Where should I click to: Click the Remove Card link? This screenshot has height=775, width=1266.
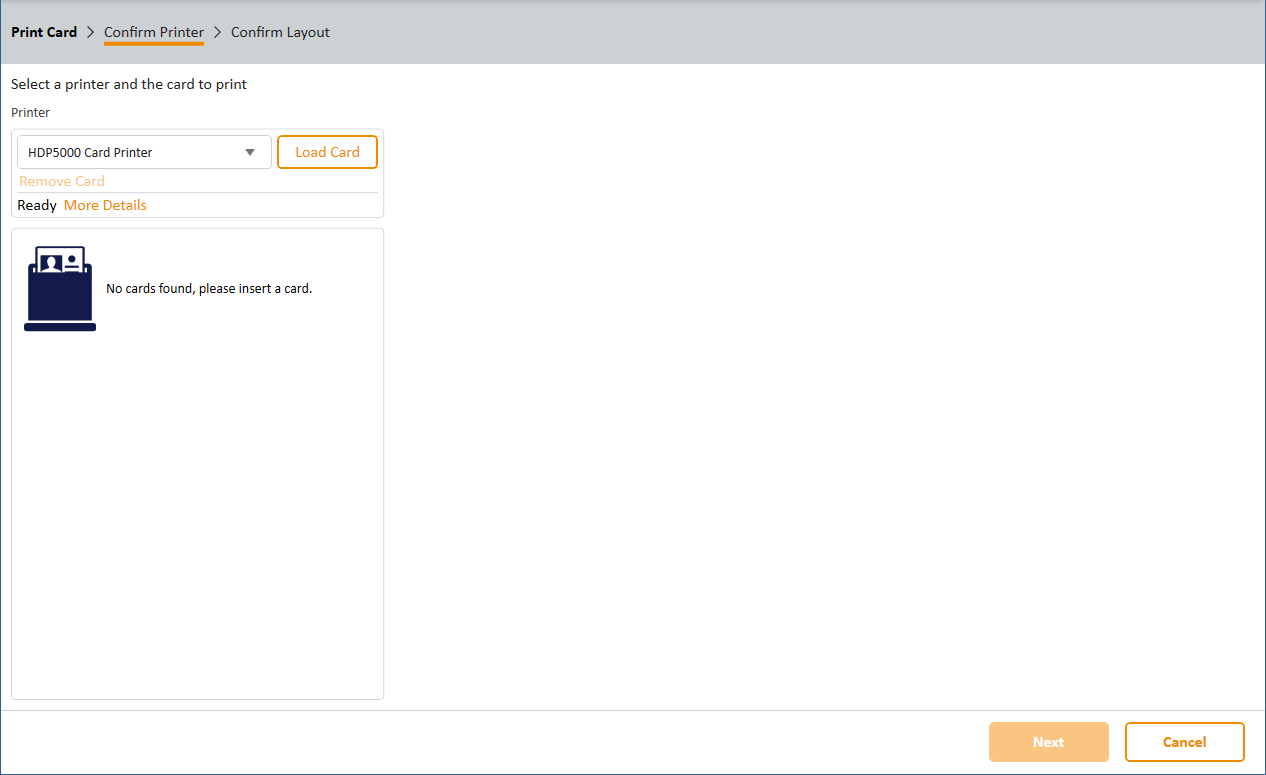pyautogui.click(x=62, y=181)
